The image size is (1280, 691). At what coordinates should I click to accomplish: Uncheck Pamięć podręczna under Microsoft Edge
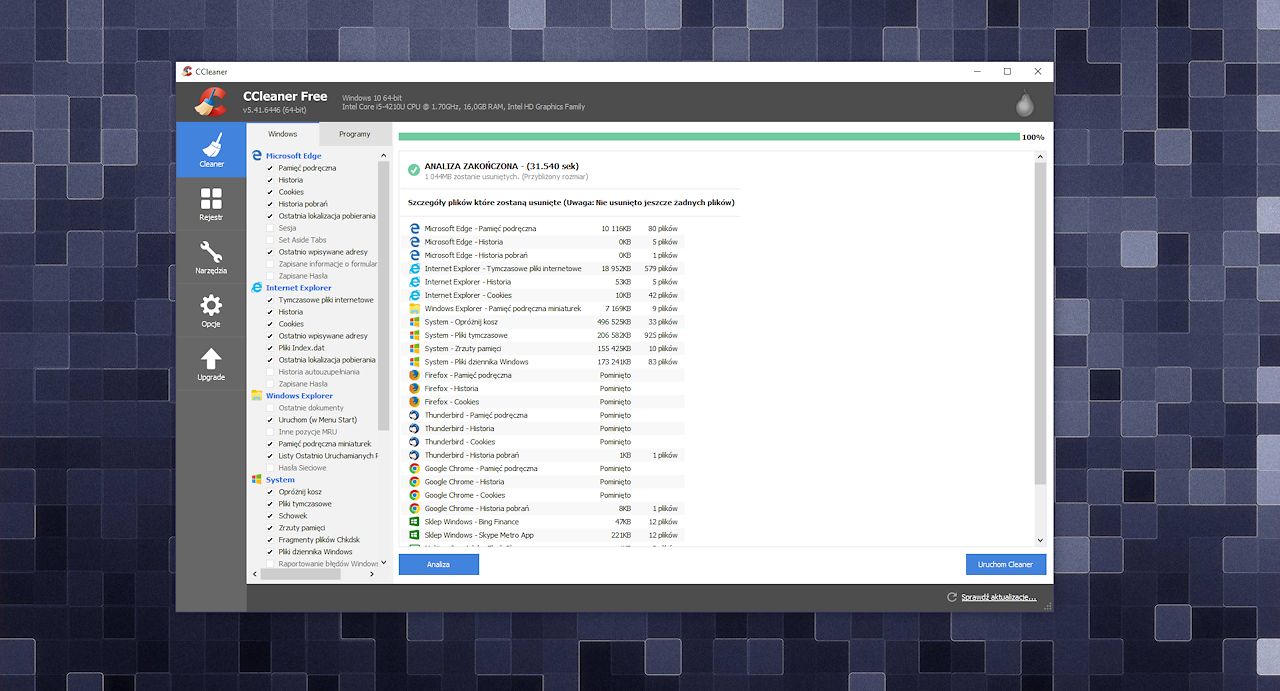(x=270, y=168)
